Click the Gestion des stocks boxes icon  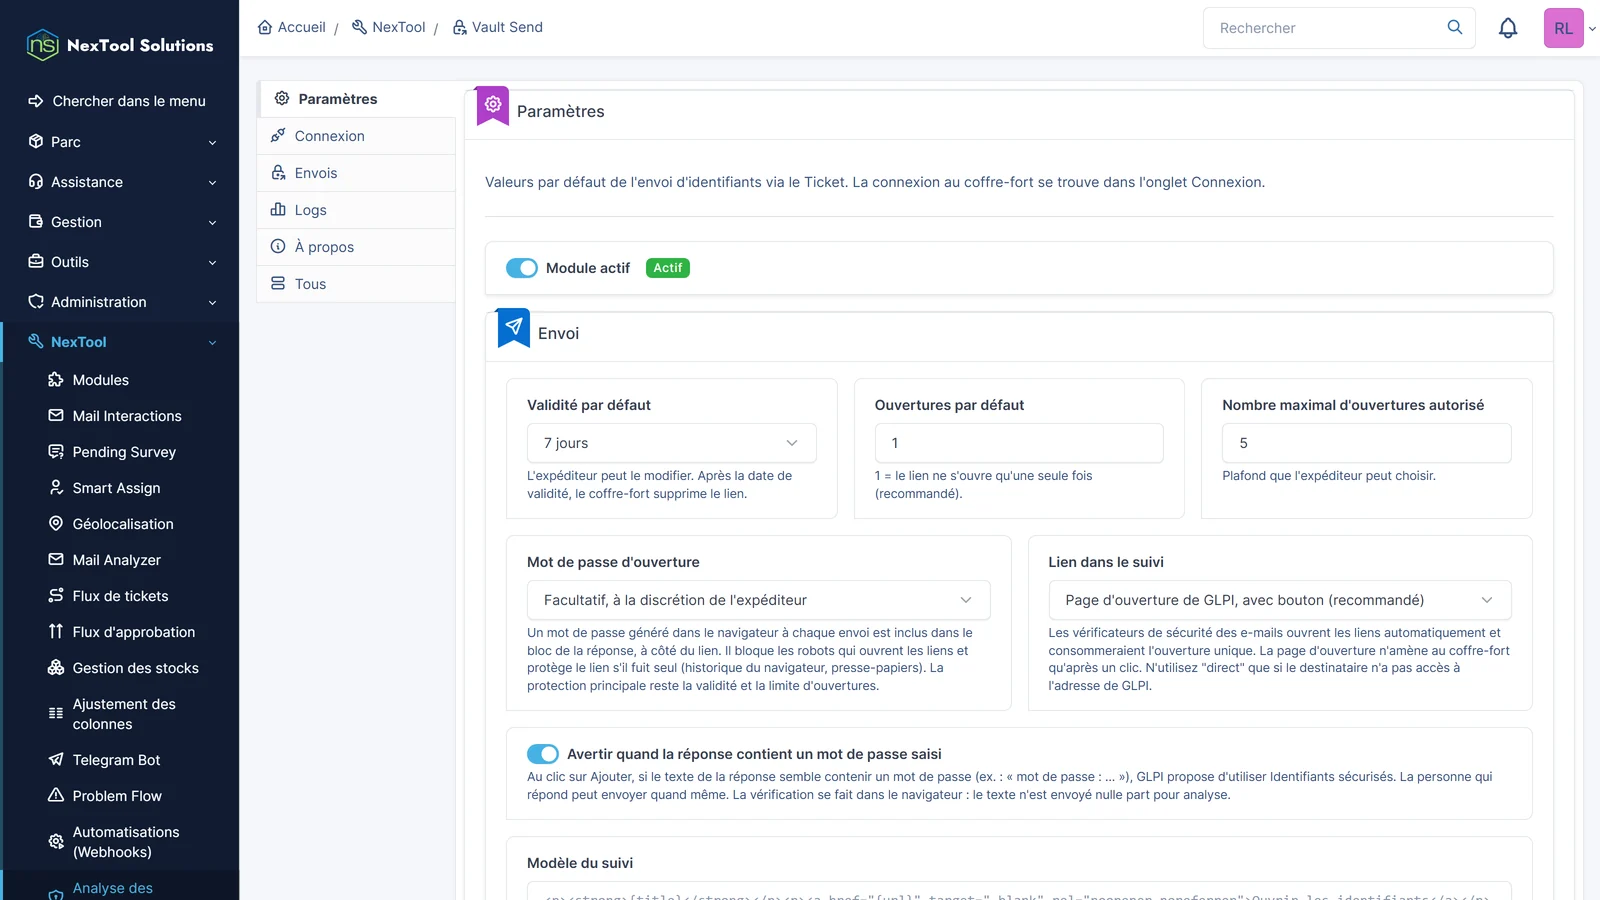(x=56, y=668)
